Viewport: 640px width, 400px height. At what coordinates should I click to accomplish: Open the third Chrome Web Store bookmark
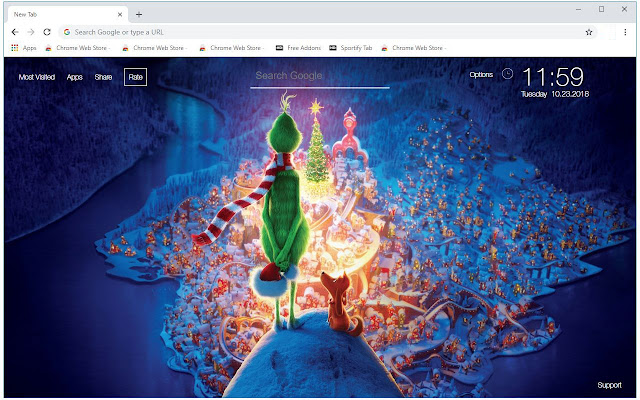(232, 48)
